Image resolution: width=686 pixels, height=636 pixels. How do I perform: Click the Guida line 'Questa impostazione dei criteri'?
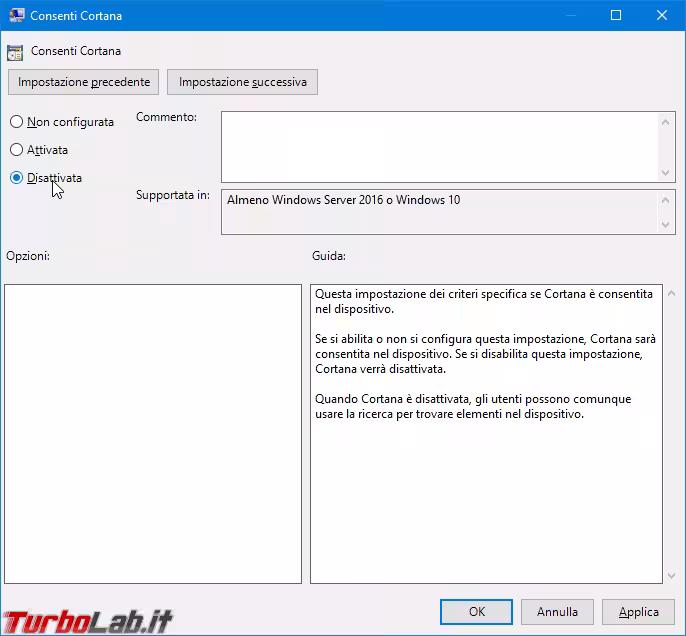[484, 294]
